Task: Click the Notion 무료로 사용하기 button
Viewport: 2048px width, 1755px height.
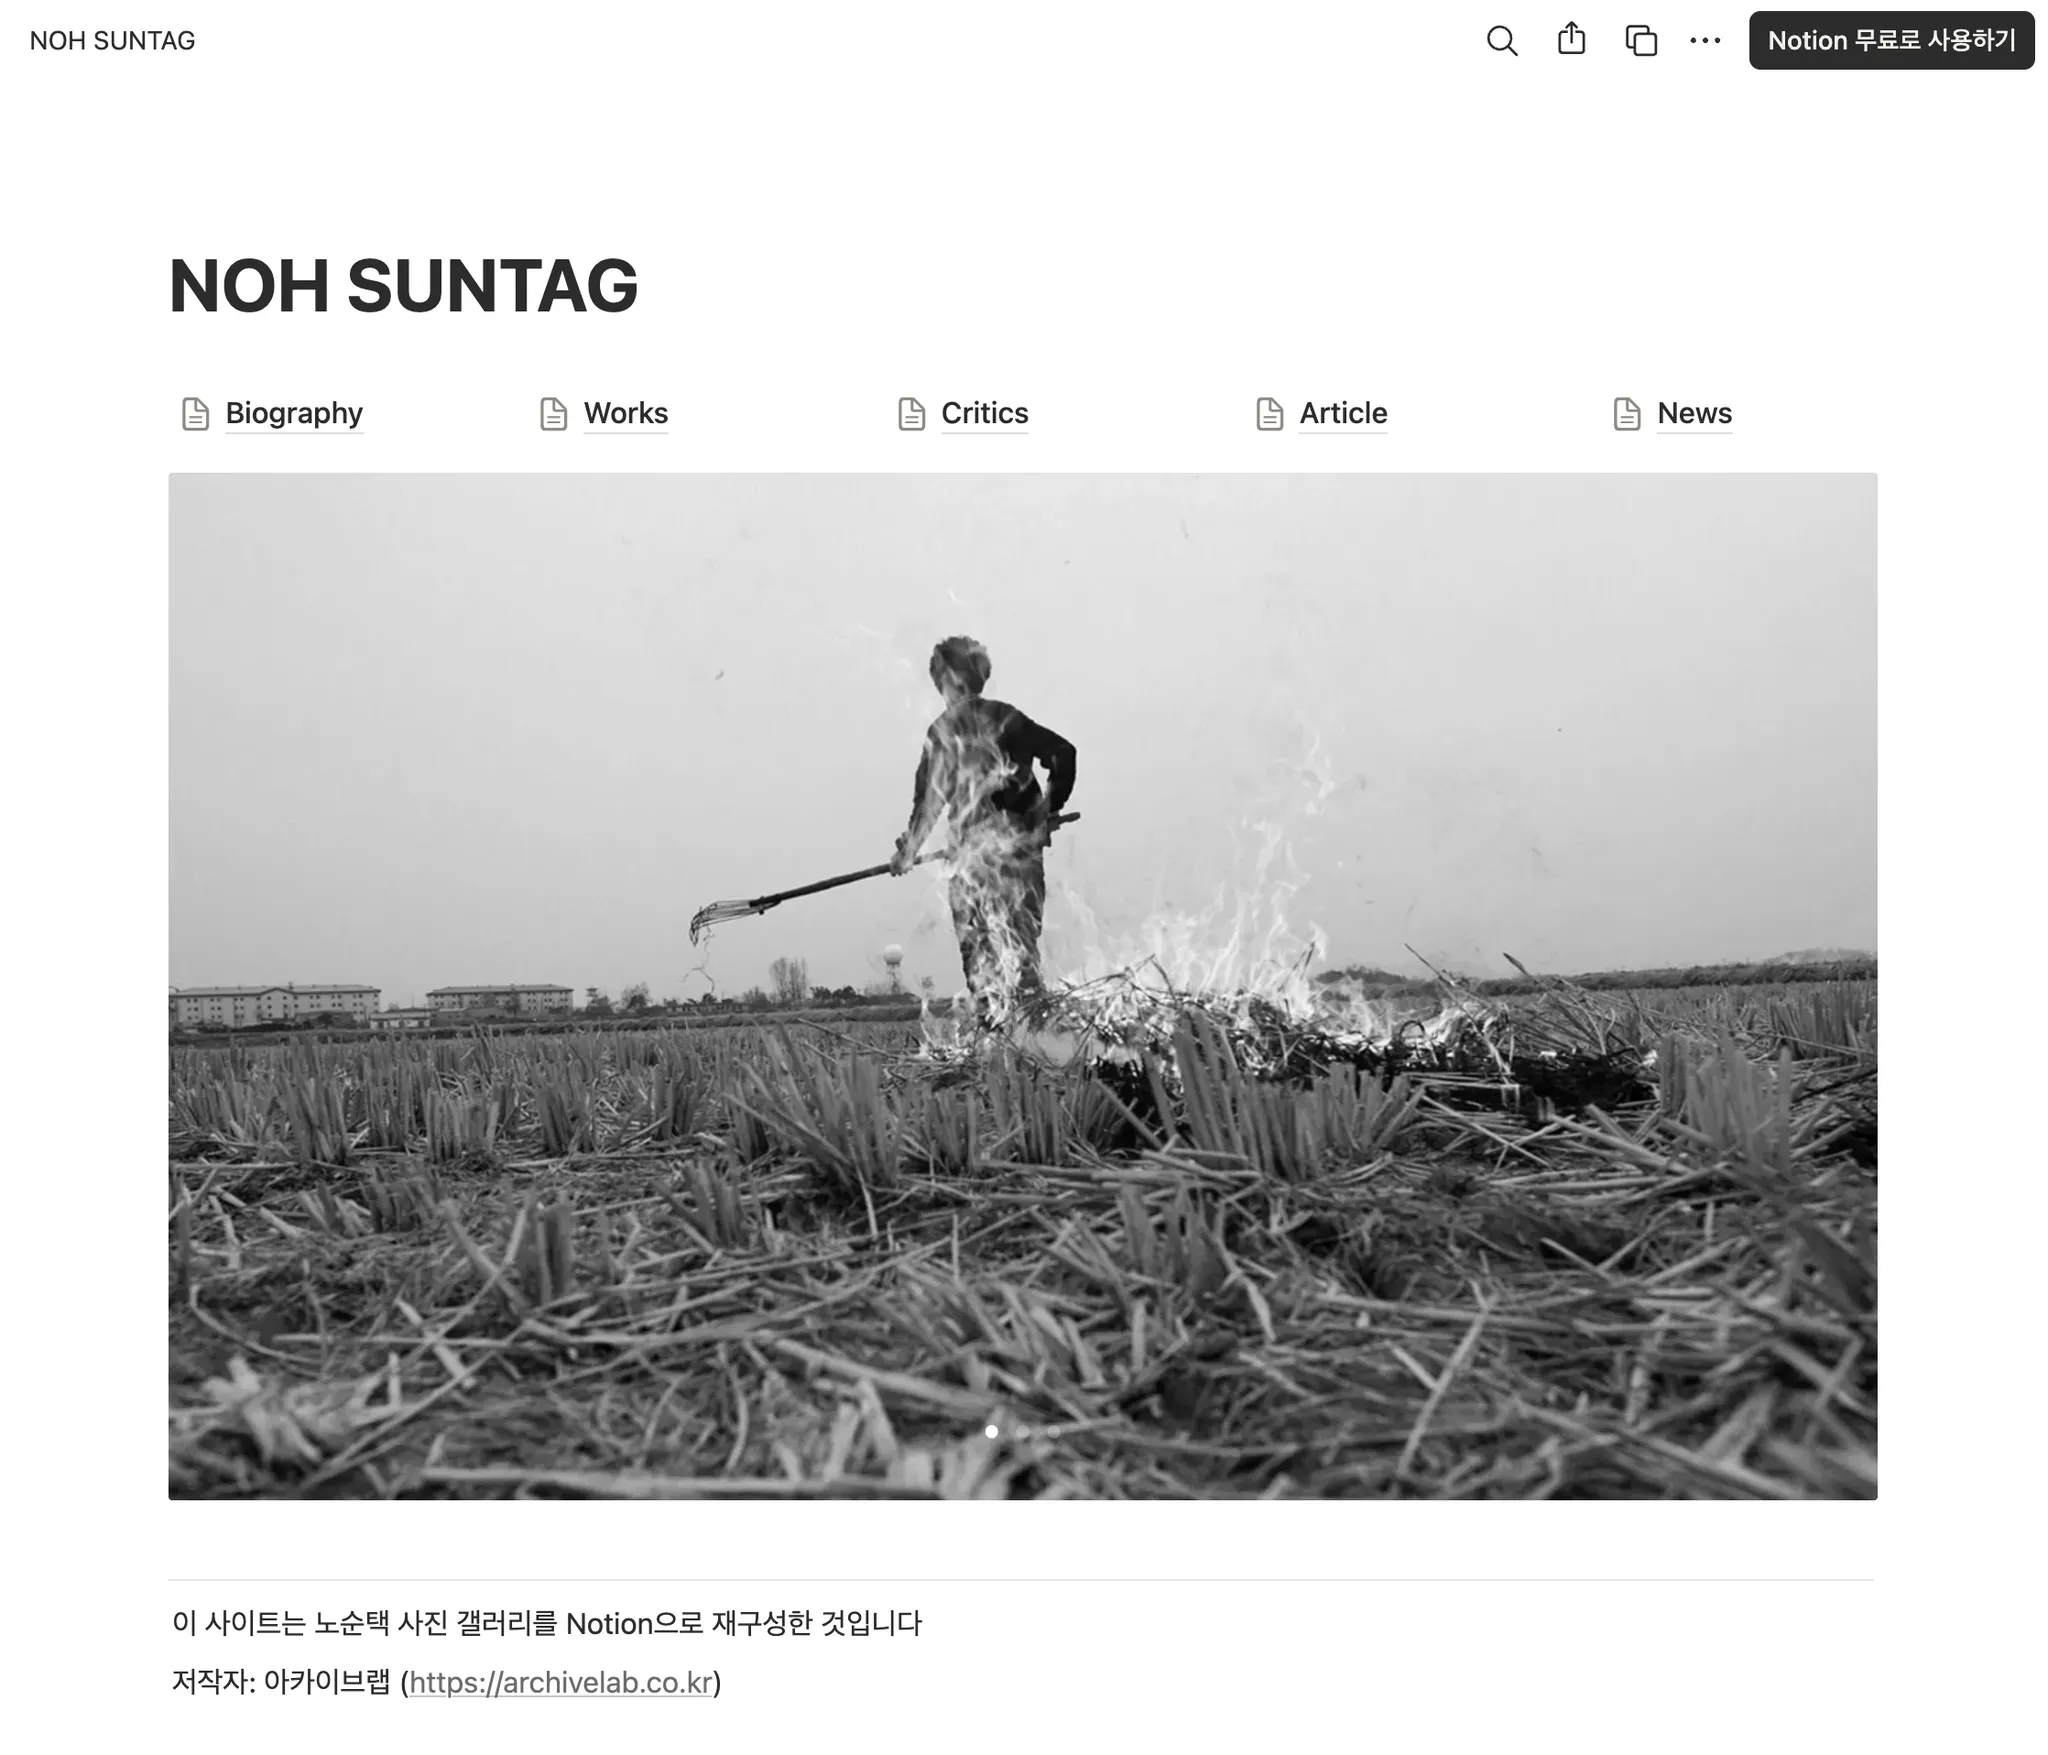Action: point(1891,40)
